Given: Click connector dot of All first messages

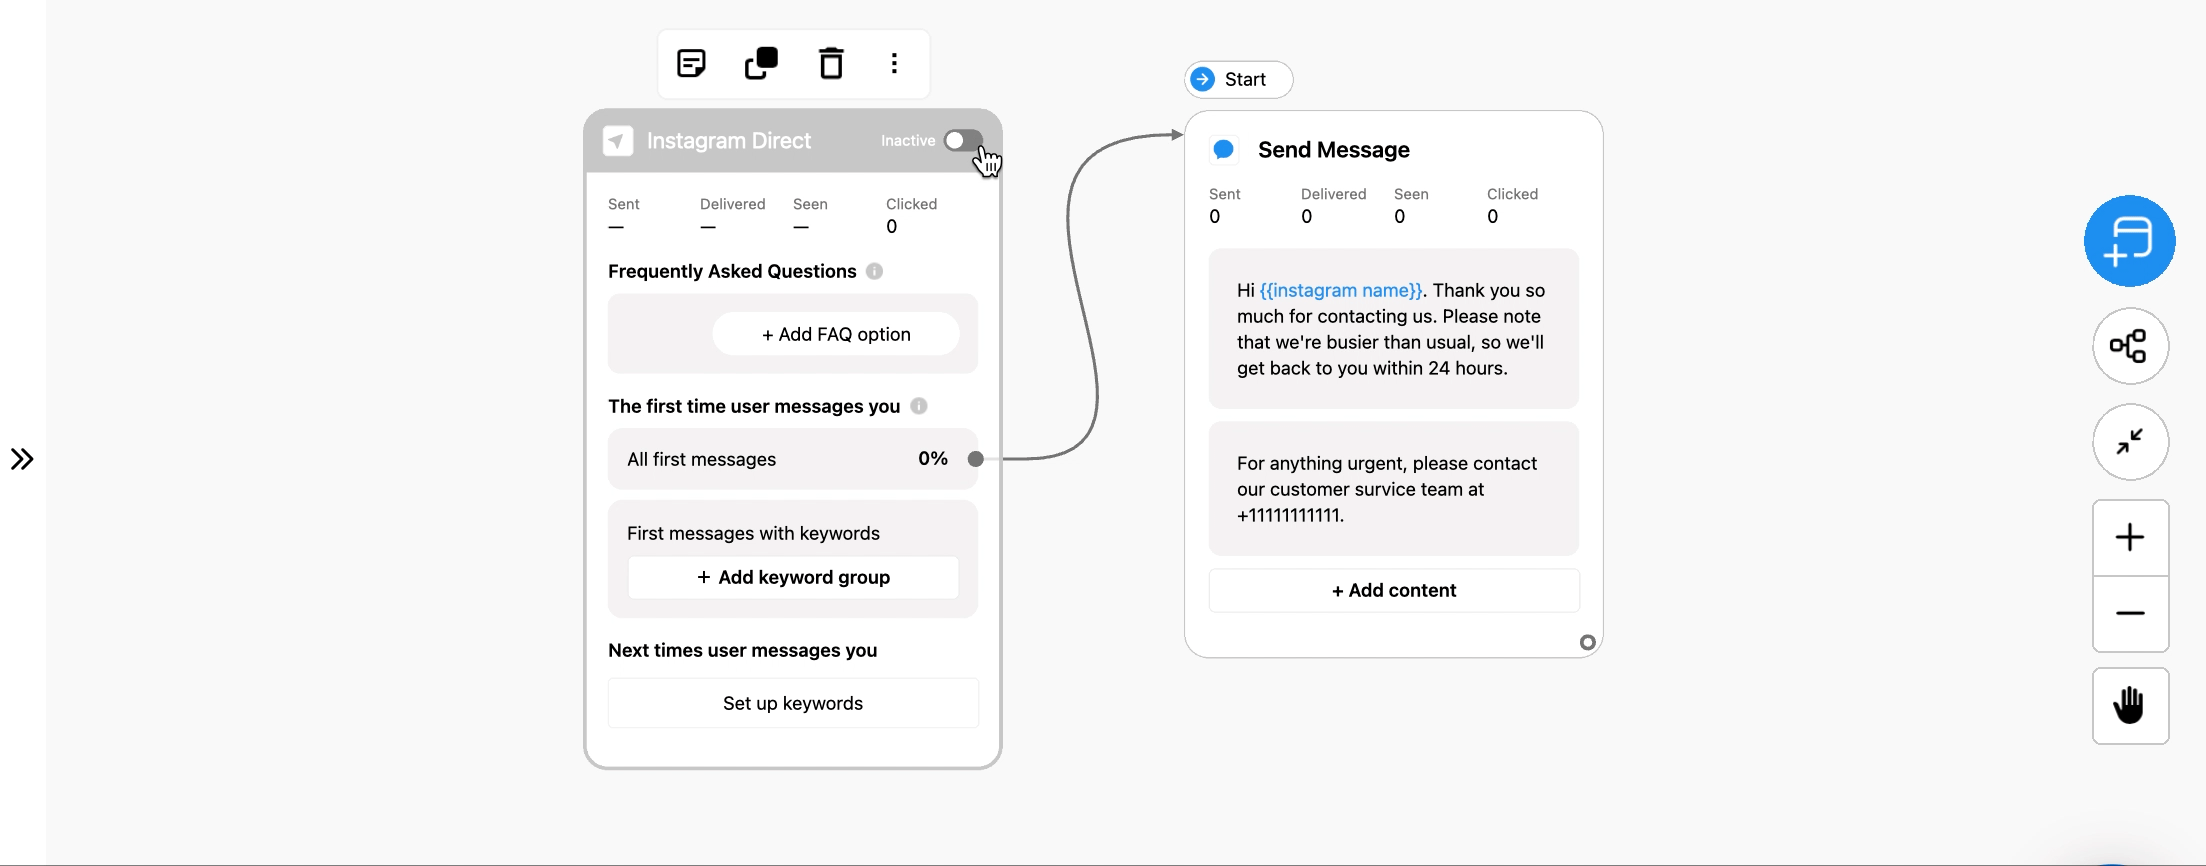Looking at the screenshot, I should click(x=976, y=459).
